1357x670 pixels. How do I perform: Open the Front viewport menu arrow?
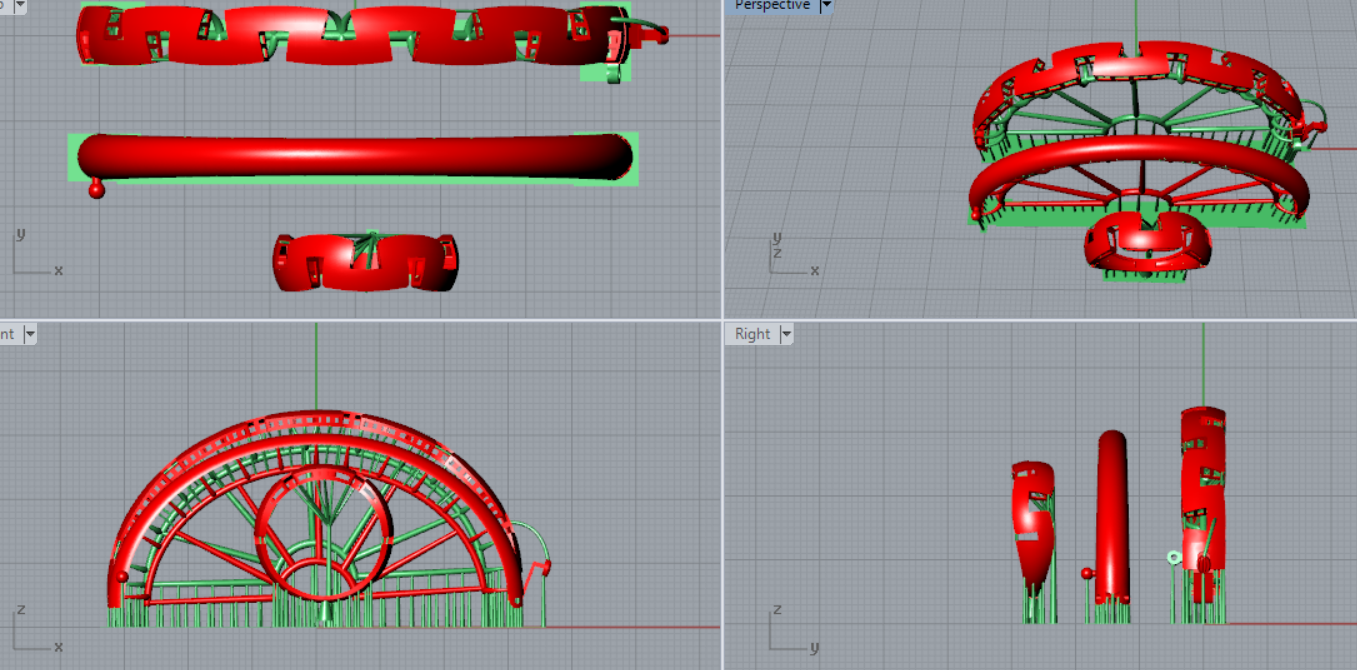[x=29, y=334]
